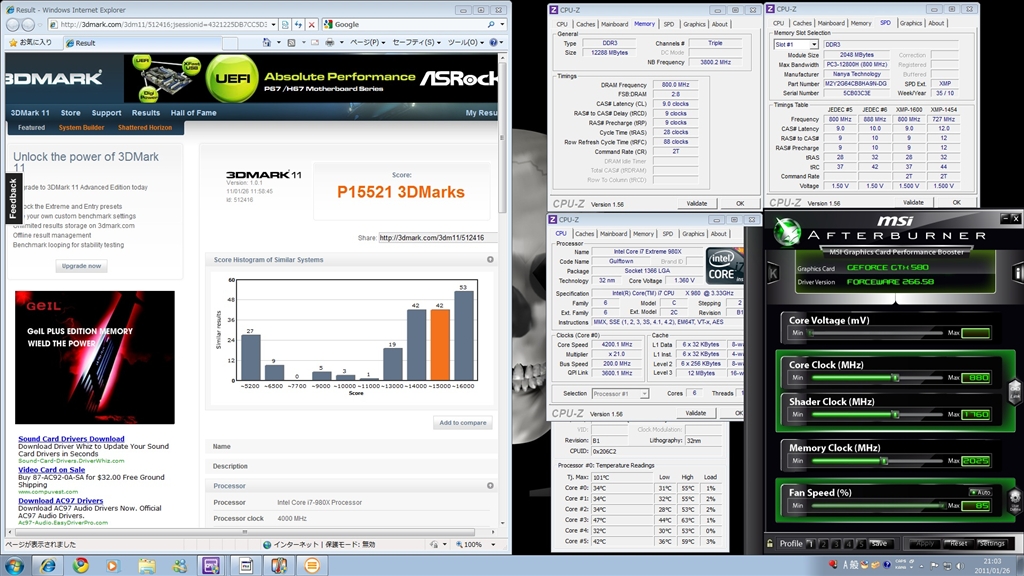Image resolution: width=1024 pixels, height=576 pixels.
Task: Click Afterburner info side button
Action: pyautogui.click(x=1017, y=273)
